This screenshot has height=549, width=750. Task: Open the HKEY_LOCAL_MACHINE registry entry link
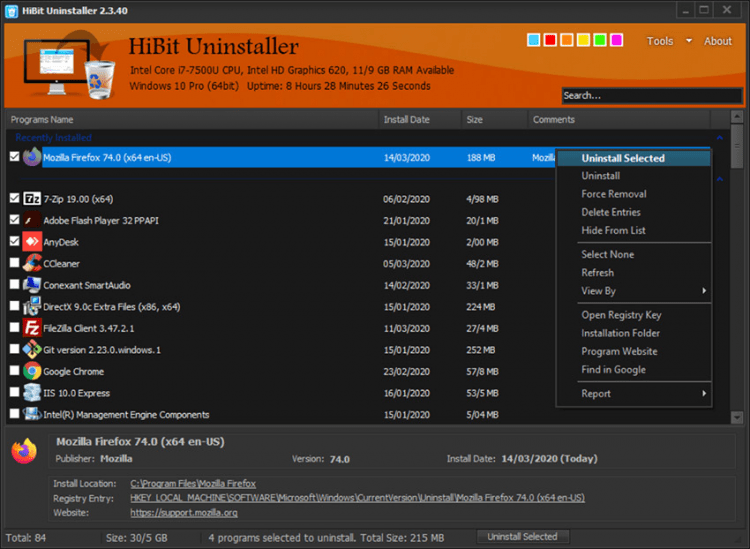click(x=357, y=498)
